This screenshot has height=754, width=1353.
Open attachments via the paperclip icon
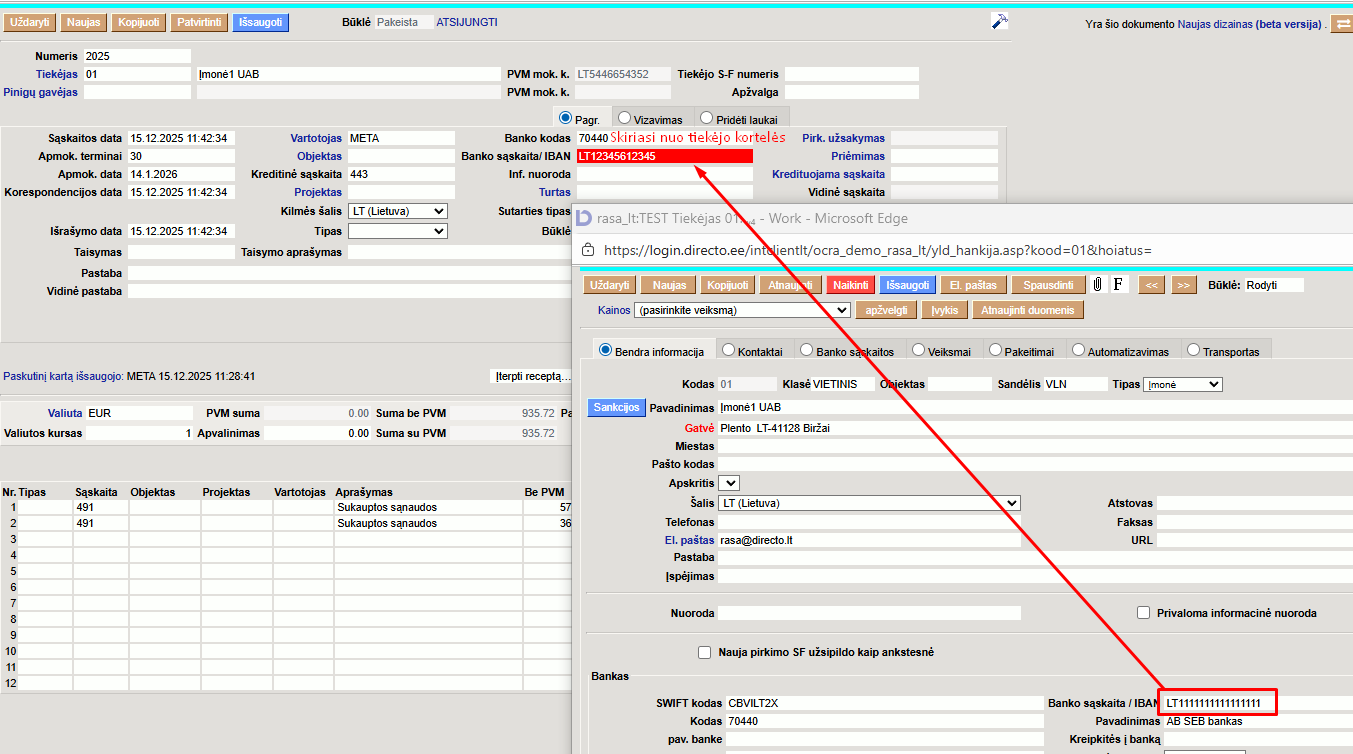(1097, 285)
